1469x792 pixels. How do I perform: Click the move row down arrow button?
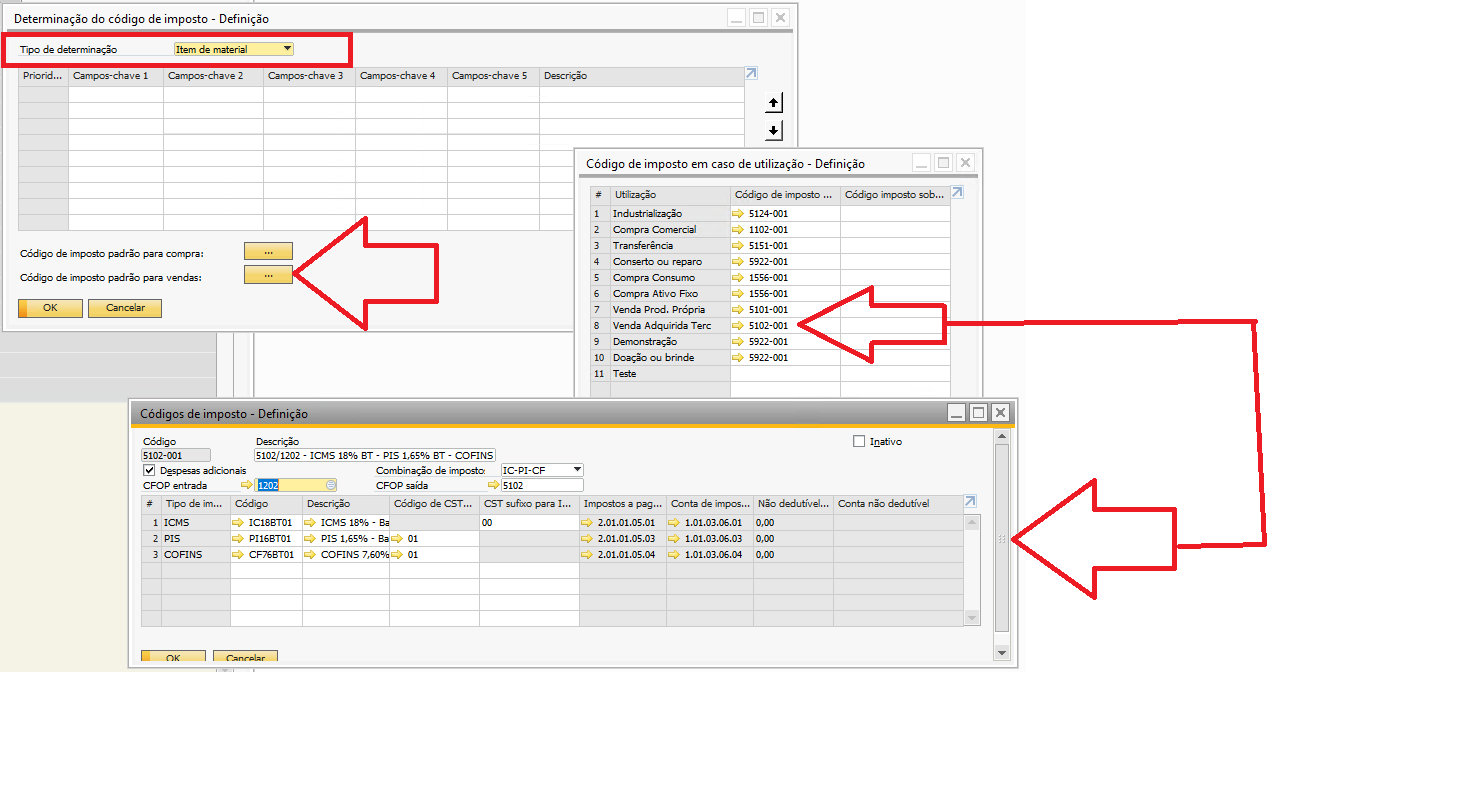tap(773, 131)
